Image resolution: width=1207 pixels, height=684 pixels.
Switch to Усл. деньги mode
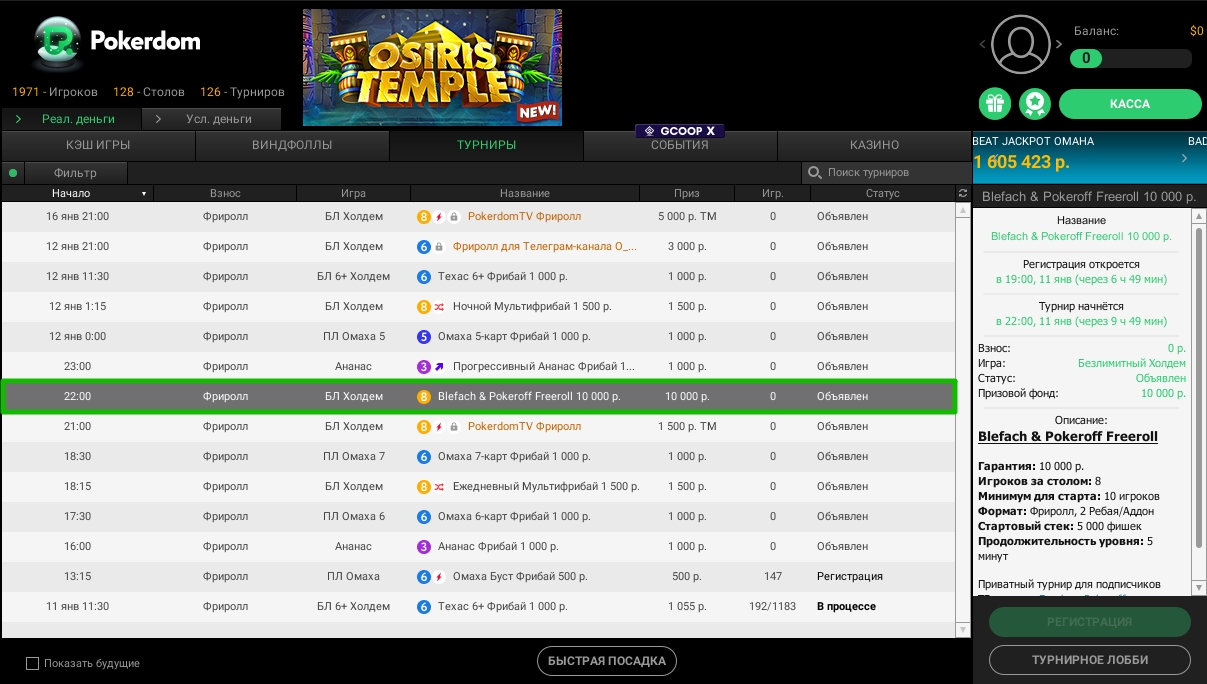point(211,119)
